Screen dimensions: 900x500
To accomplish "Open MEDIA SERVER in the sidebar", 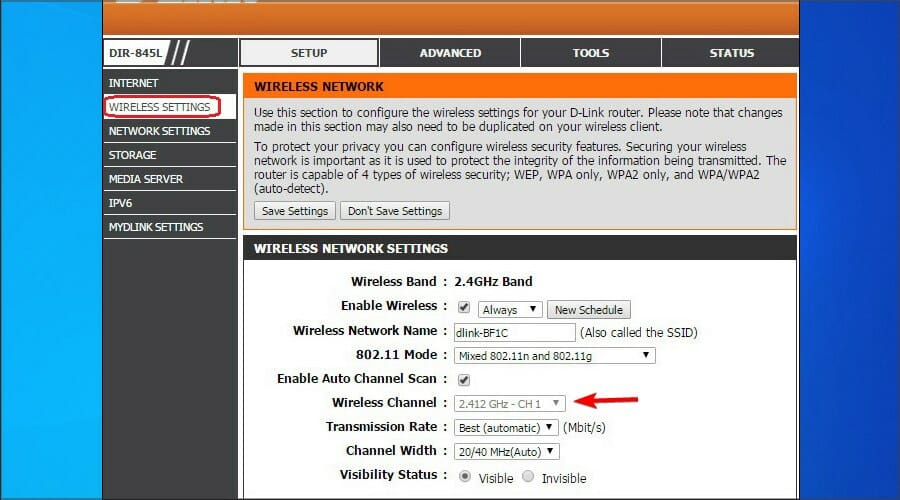I will pyautogui.click(x=170, y=179).
